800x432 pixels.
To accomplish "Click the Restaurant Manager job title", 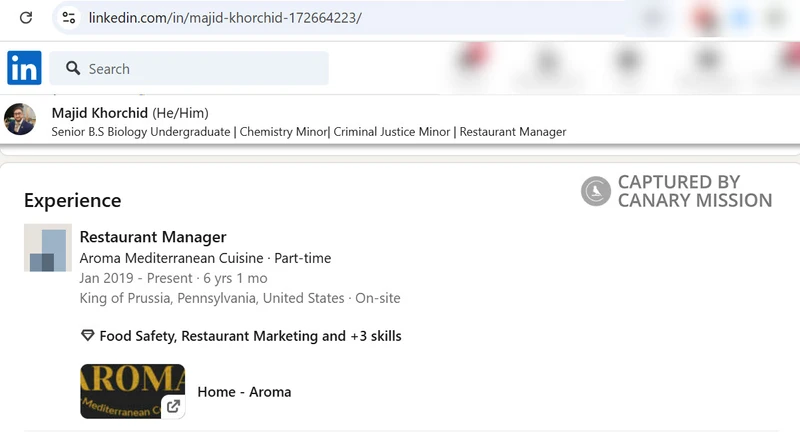I will (153, 237).
